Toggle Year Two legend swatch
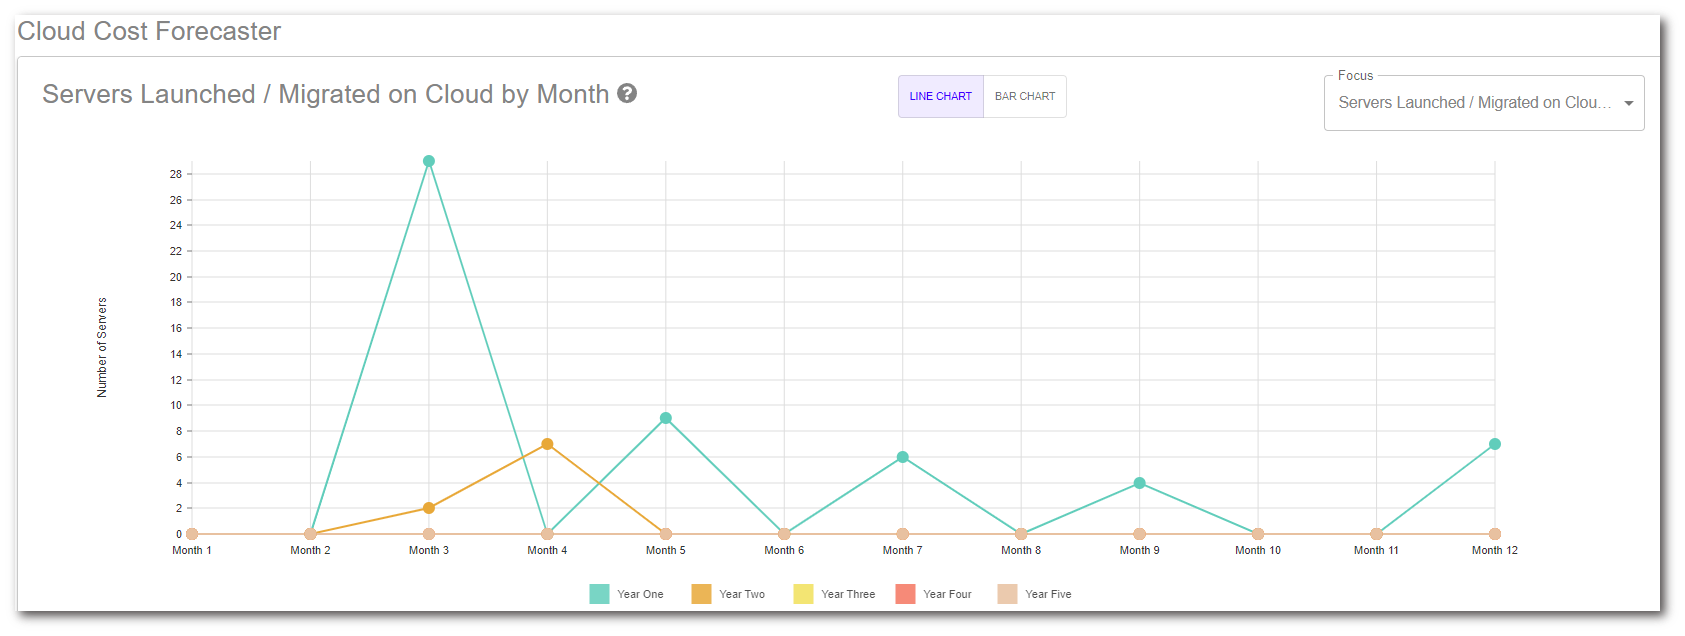Viewport: 1685px width, 636px height. (x=701, y=594)
